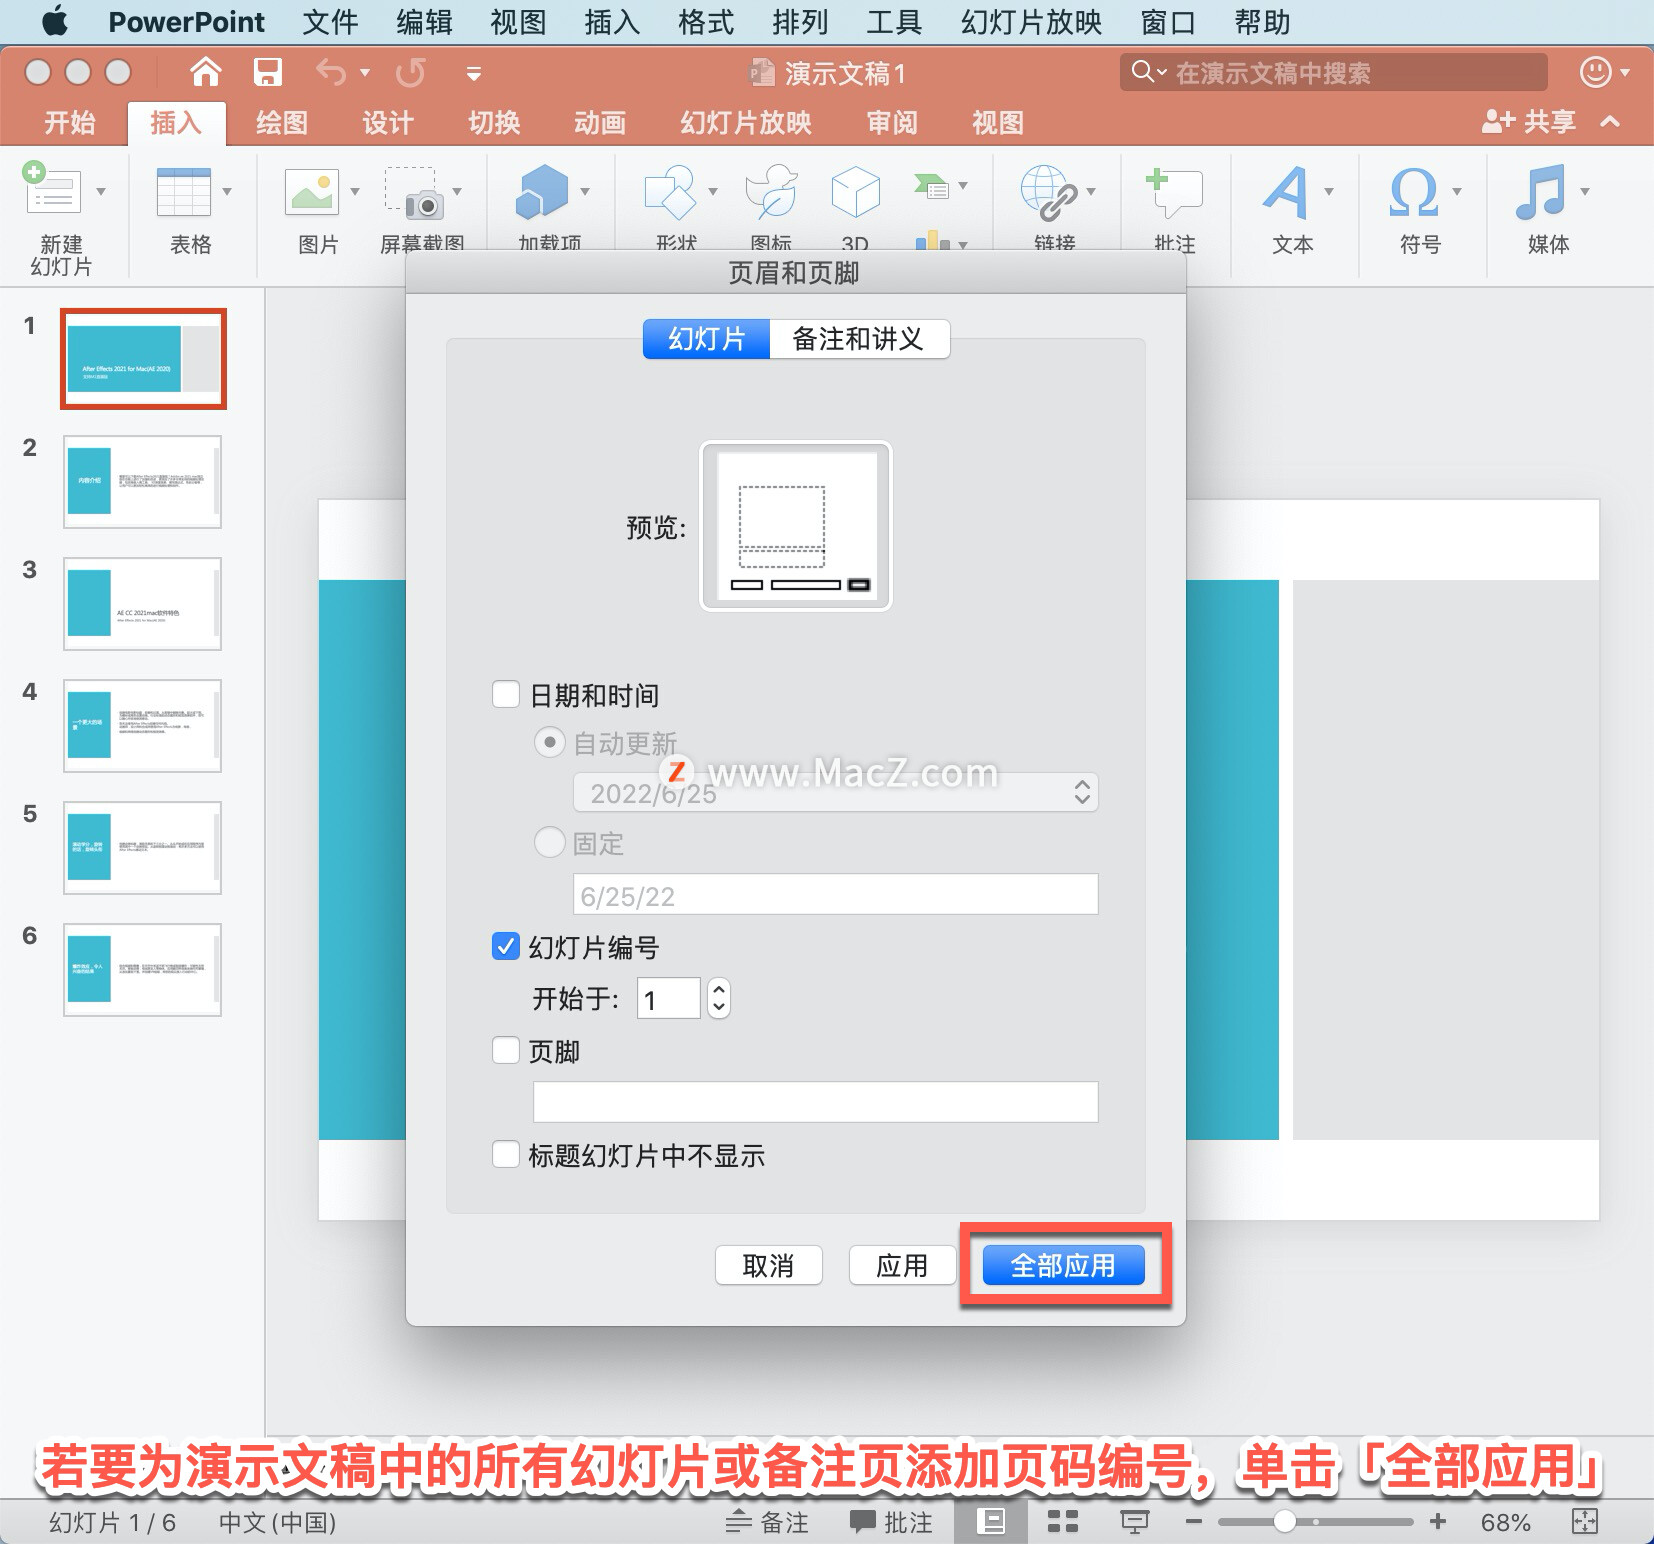The height and width of the screenshot is (1544, 1654).
Task: Expand the Picture dropdown arrow
Action: pyautogui.click(x=354, y=191)
